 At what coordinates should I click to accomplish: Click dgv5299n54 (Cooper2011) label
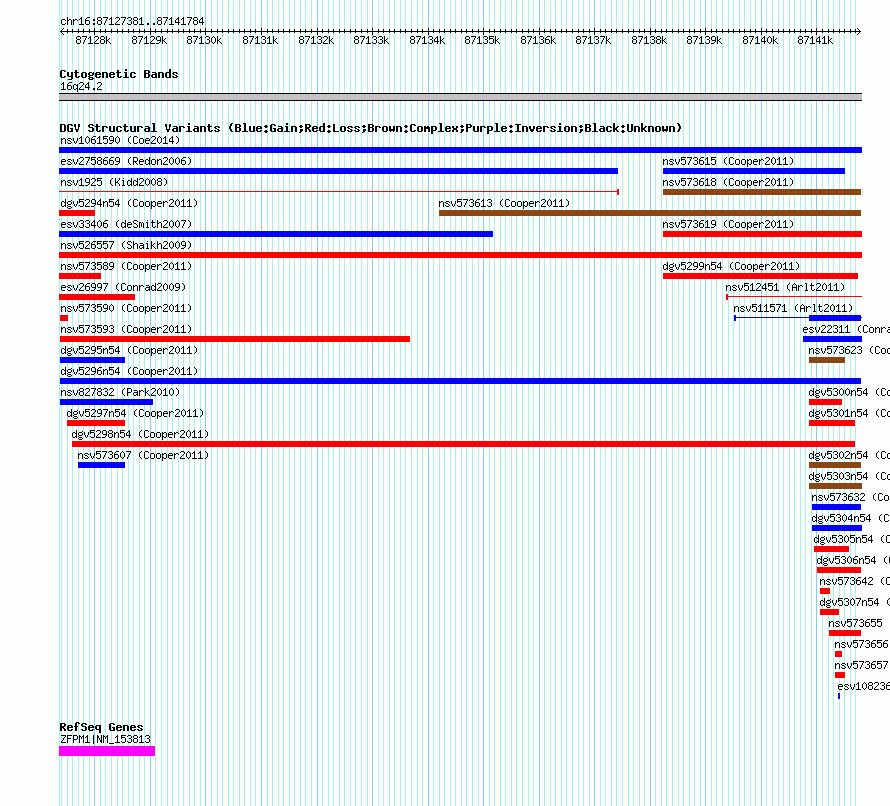[x=731, y=266]
